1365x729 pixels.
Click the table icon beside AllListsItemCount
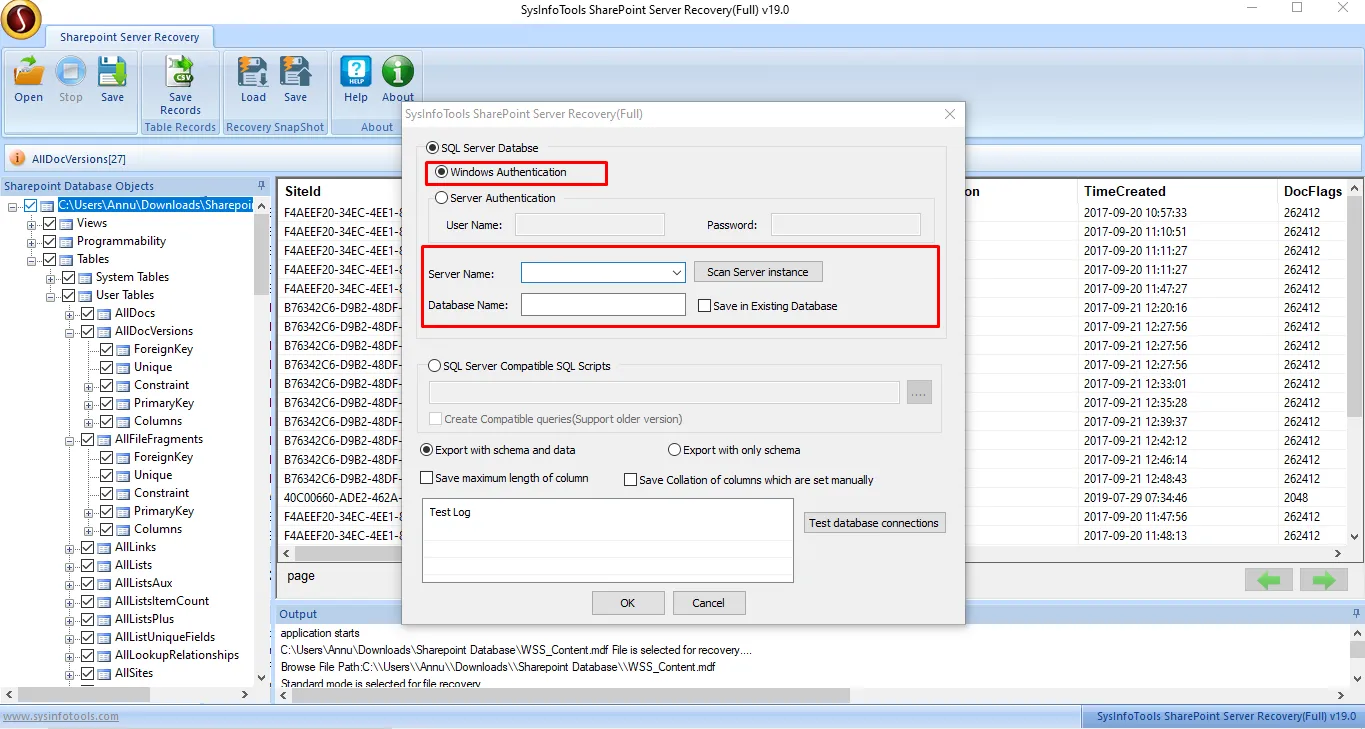[105, 601]
